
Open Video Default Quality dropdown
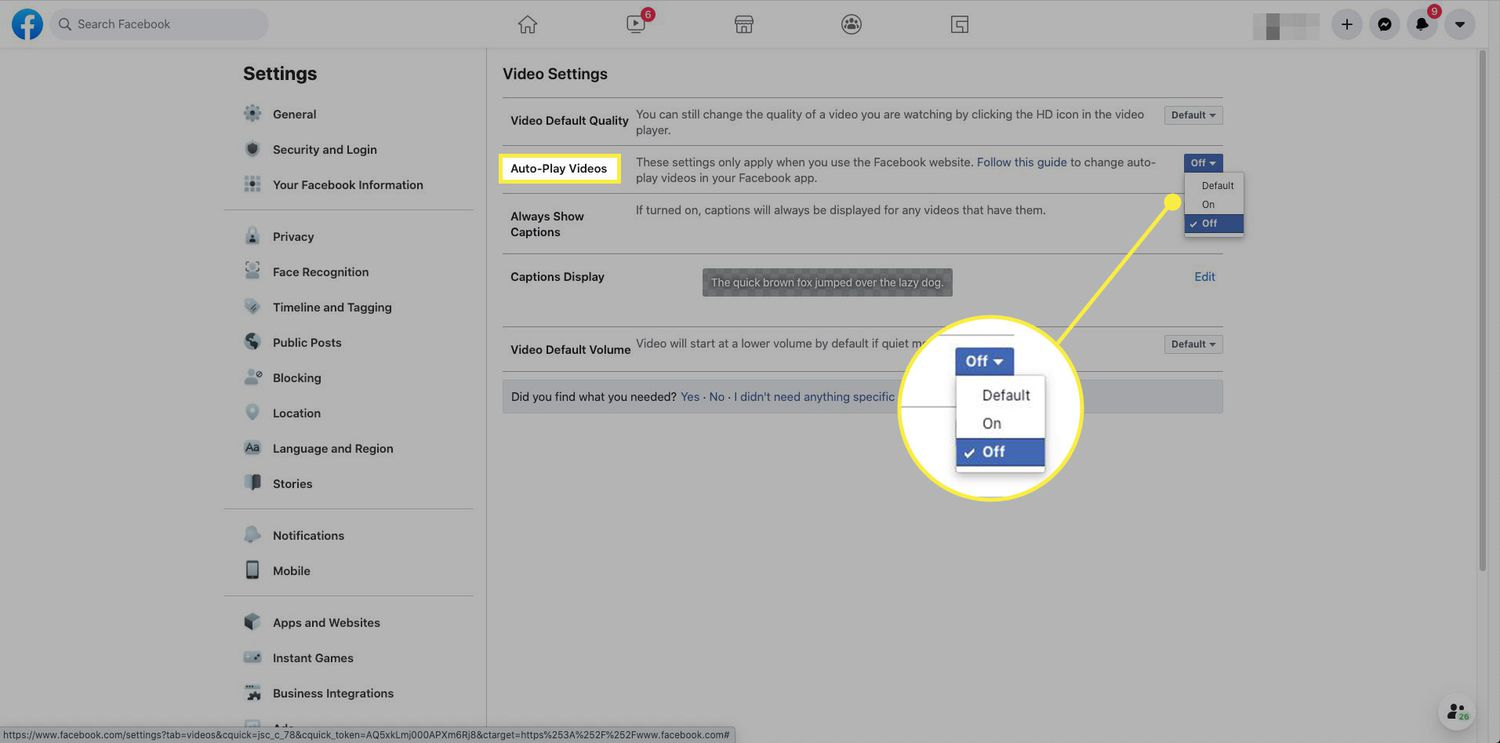pos(1193,115)
